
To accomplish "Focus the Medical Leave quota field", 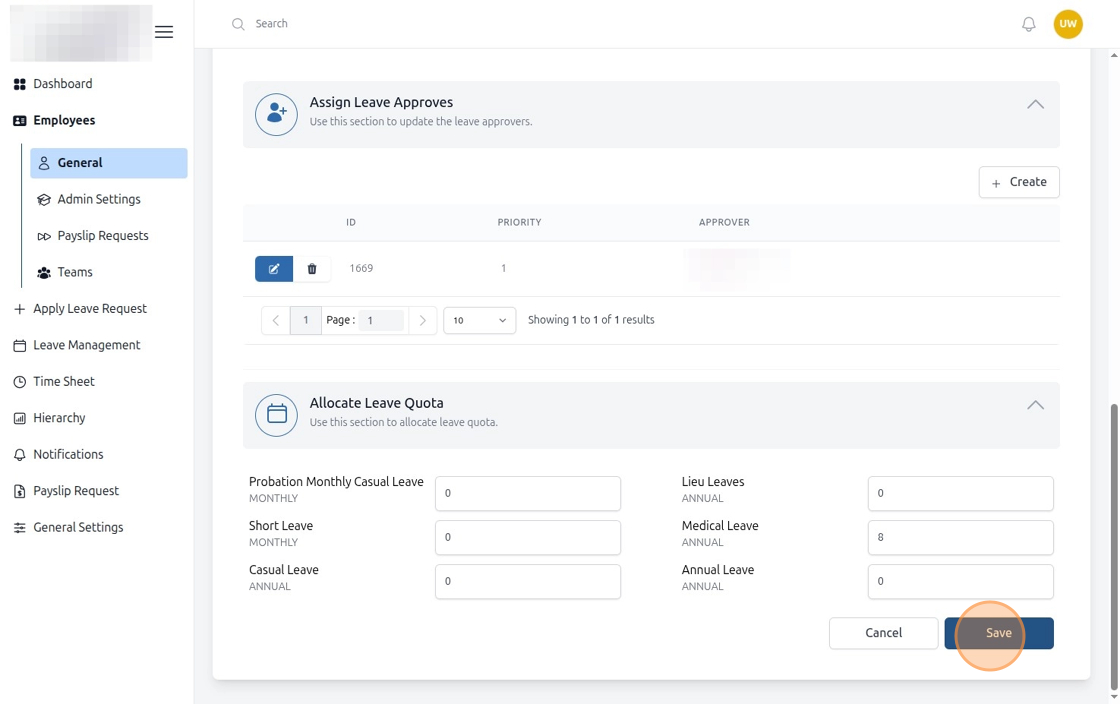I will pos(960,537).
